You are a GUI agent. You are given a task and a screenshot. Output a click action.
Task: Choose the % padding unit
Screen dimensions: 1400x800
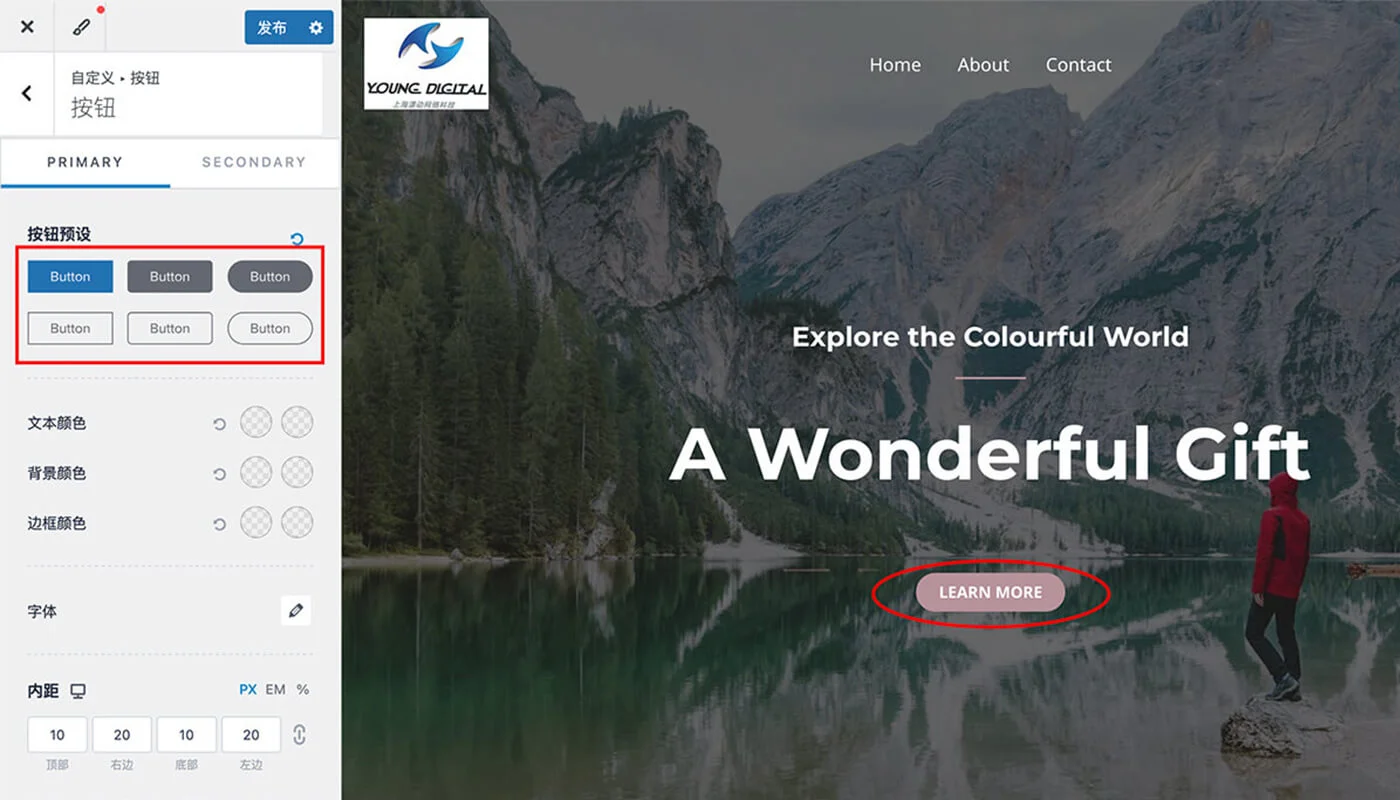(303, 689)
